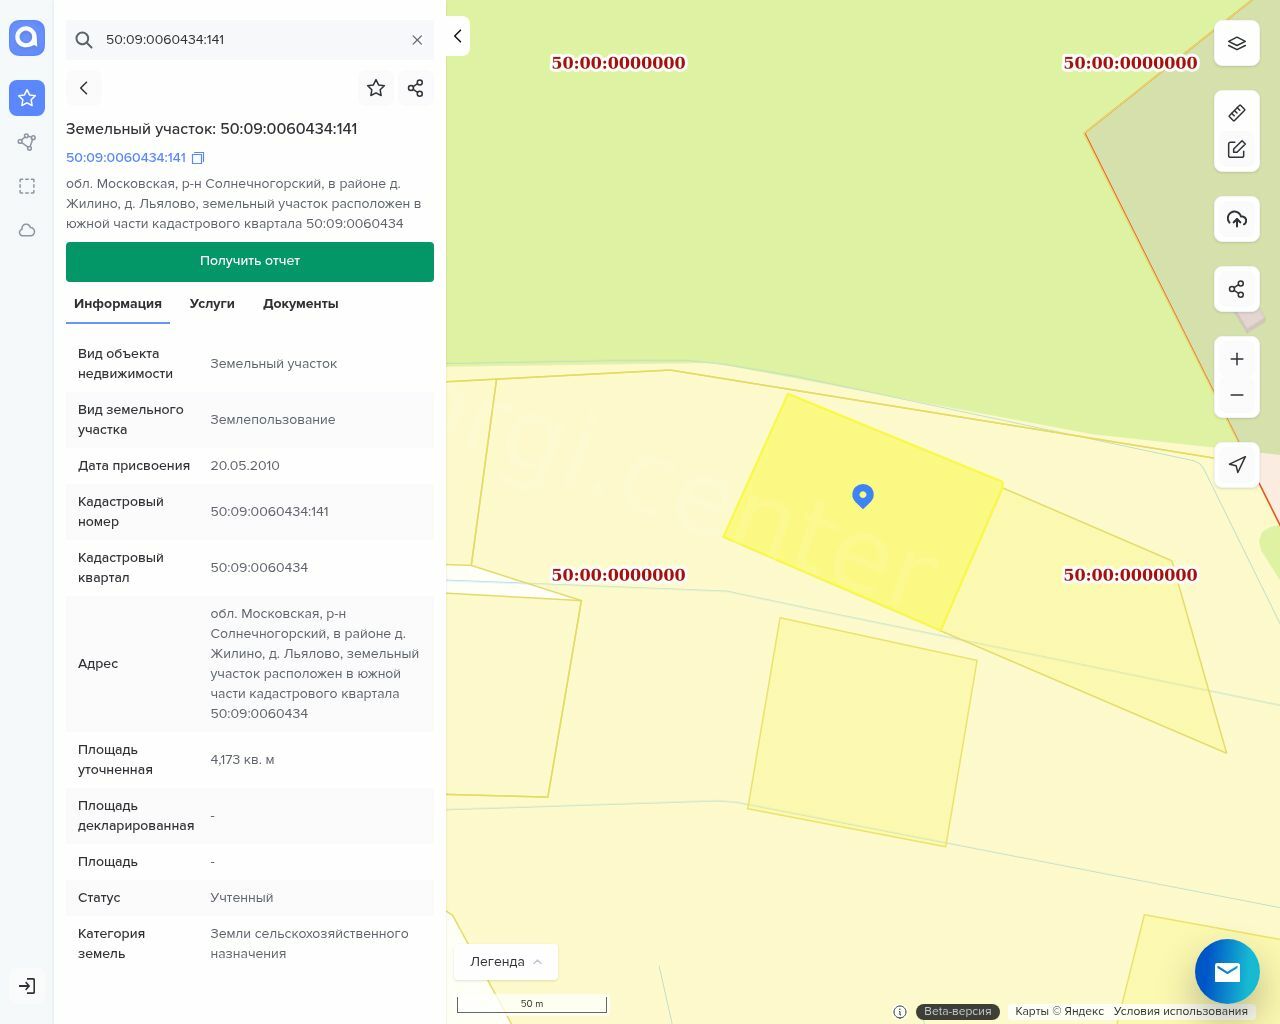
Task: Copy the cadastral number 50:09:0060434:141
Action: coord(198,158)
